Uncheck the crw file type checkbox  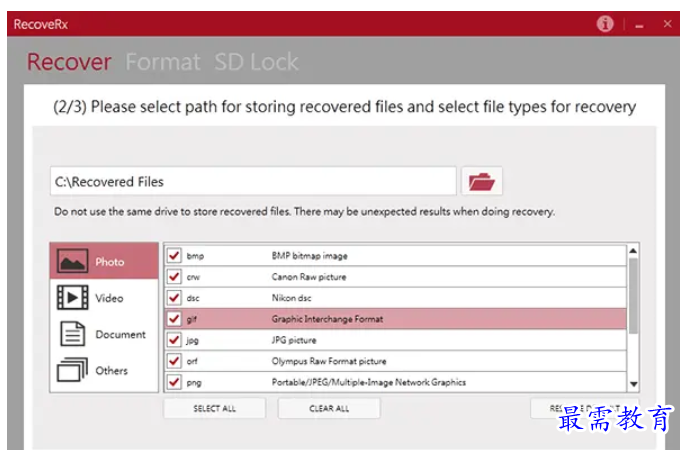click(174, 277)
